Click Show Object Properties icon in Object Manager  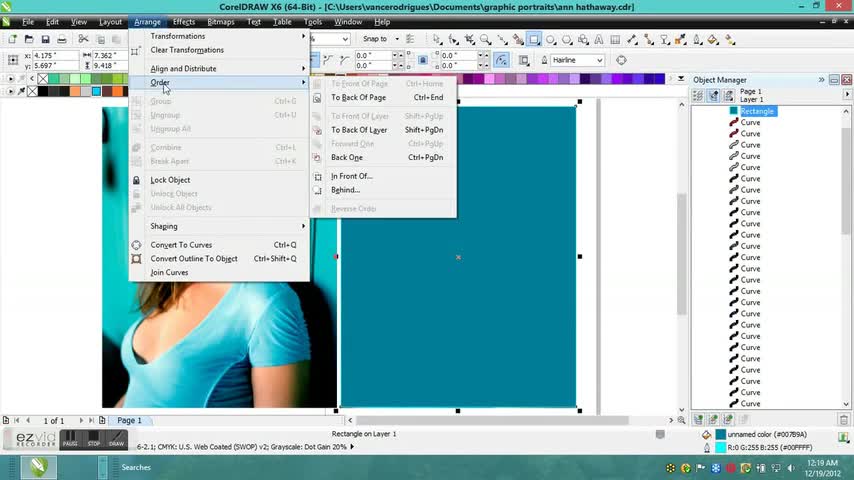coord(699,96)
